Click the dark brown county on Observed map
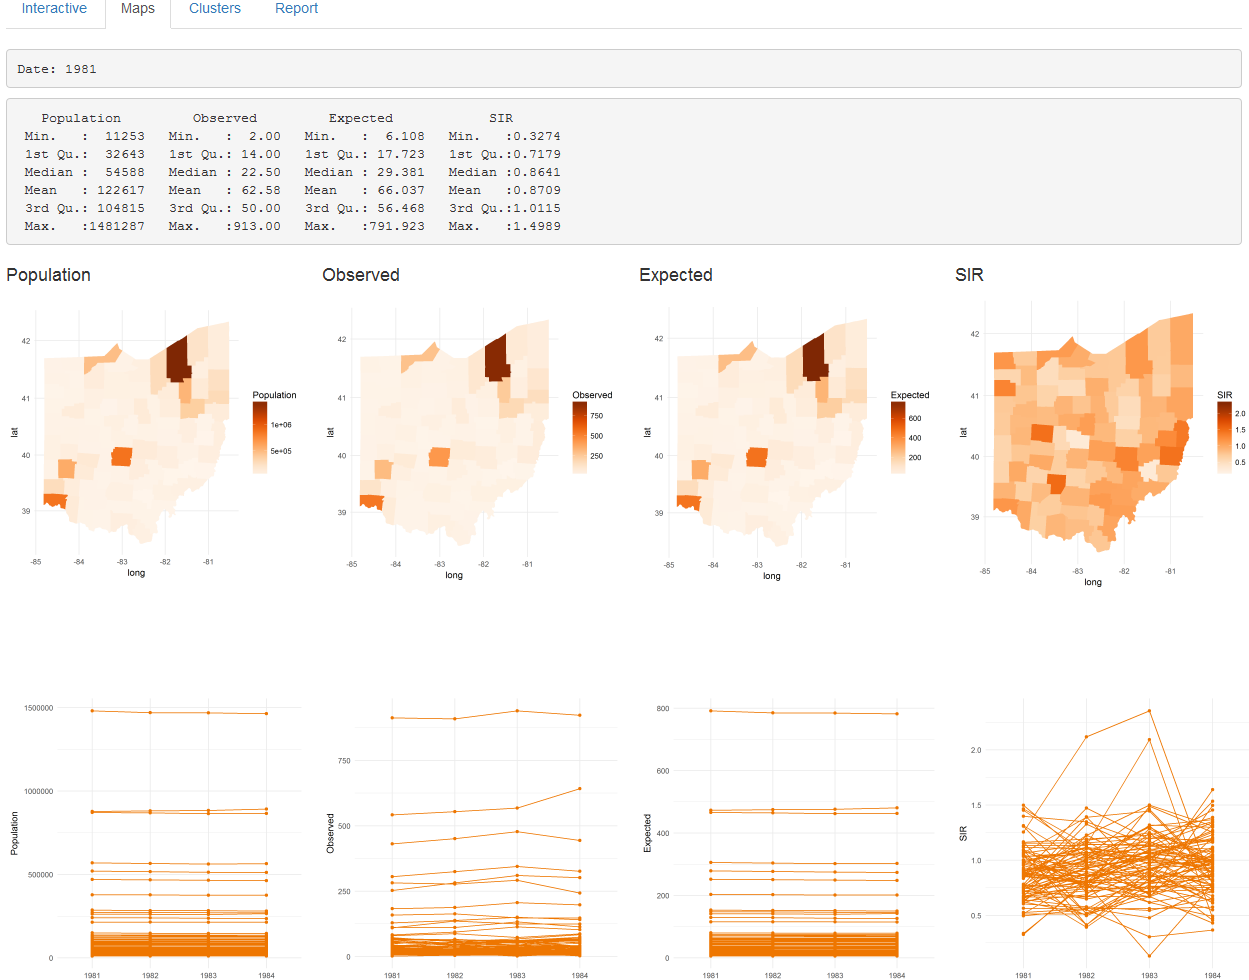The width and height of the screenshot is (1249, 980). [495, 356]
